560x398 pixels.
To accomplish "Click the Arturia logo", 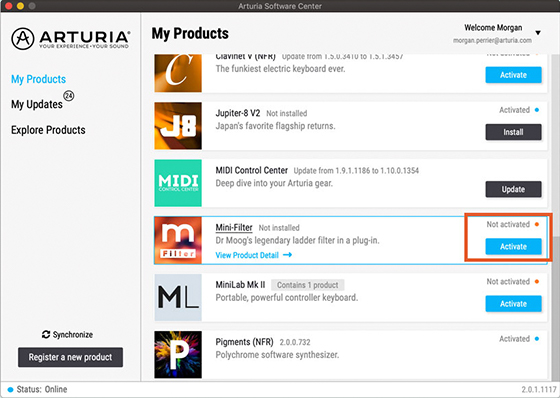I will click(x=70, y=39).
